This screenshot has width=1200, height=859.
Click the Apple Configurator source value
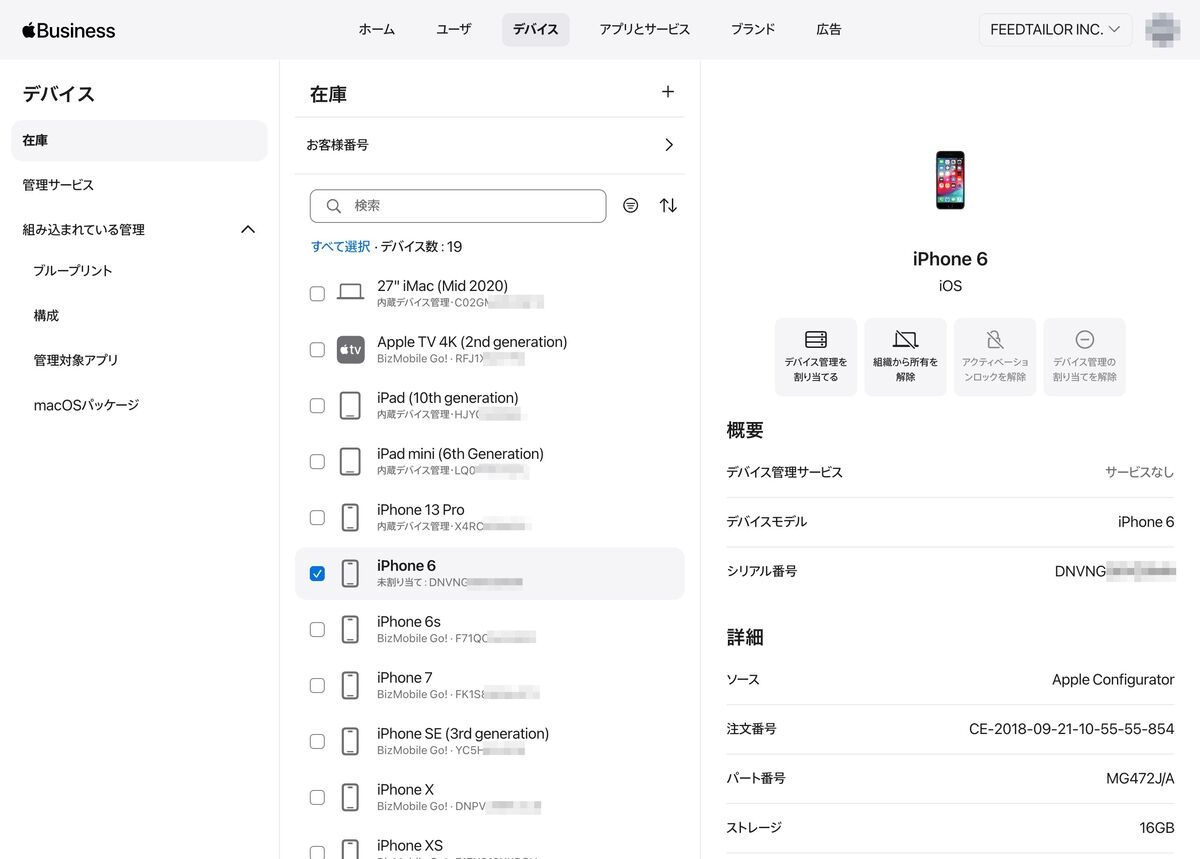click(1113, 679)
